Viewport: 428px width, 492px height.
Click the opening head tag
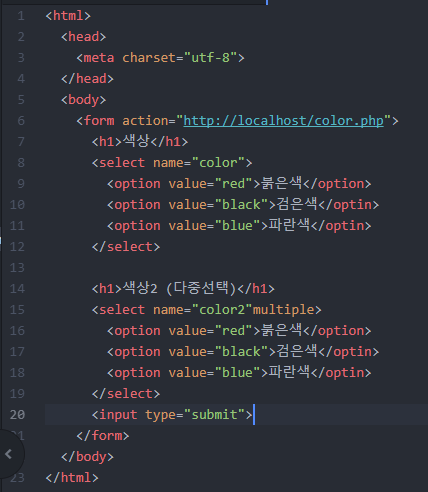tap(83, 37)
